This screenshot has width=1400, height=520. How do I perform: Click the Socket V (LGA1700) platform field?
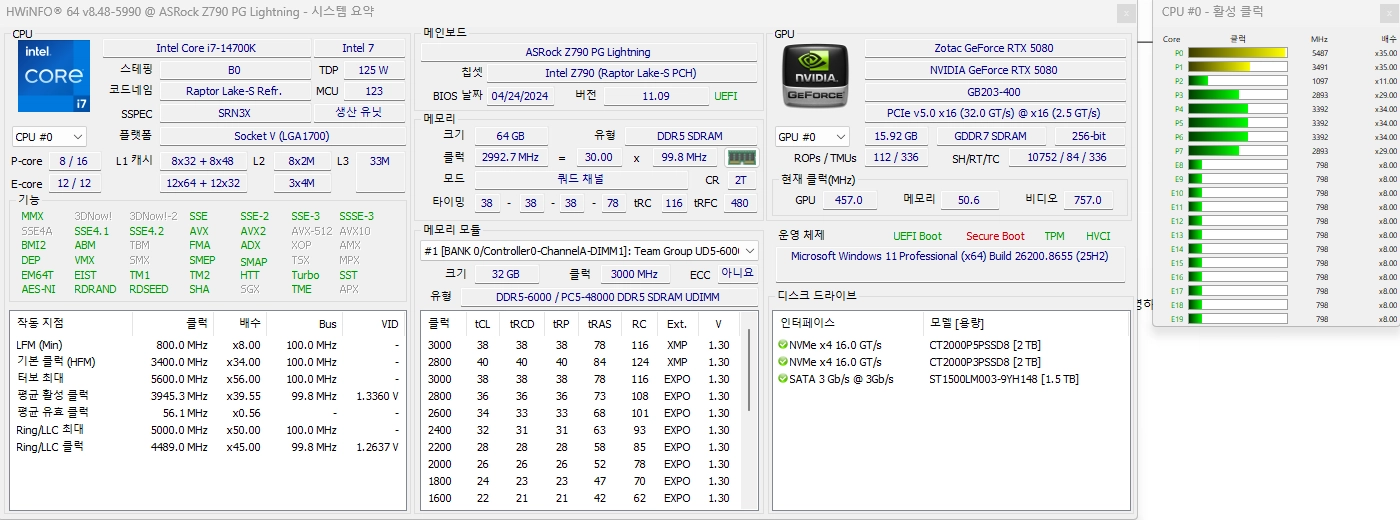[x=281, y=136]
